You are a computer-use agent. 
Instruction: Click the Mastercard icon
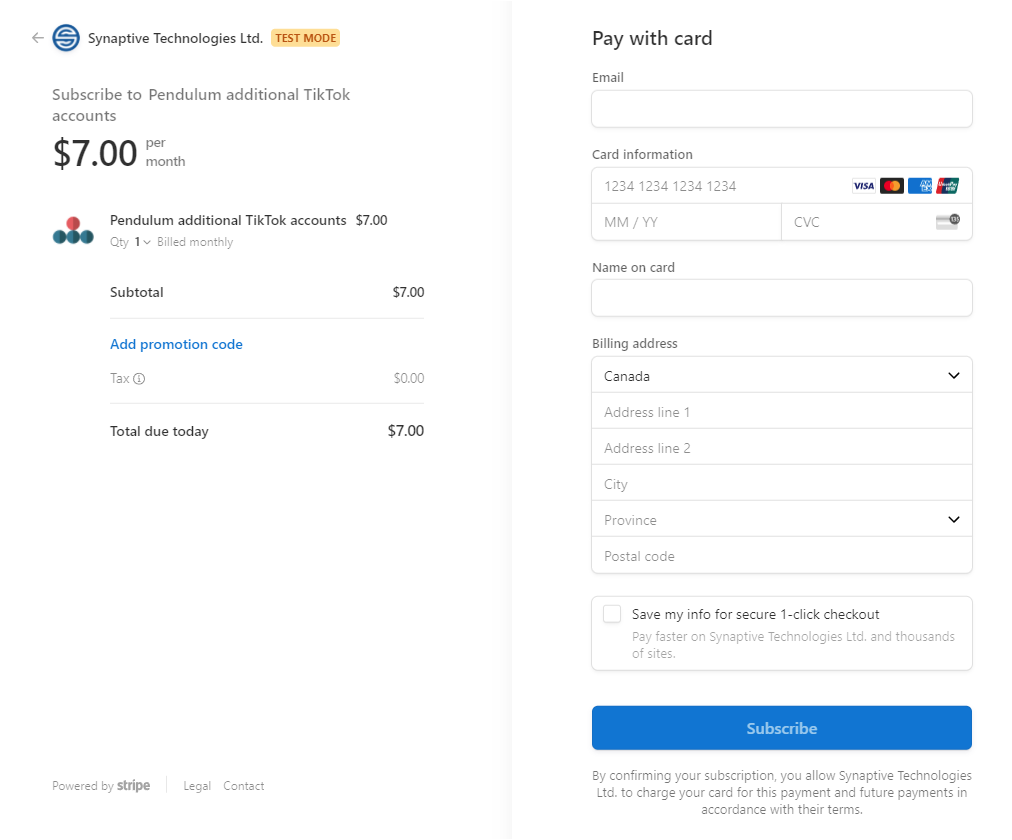(892, 186)
